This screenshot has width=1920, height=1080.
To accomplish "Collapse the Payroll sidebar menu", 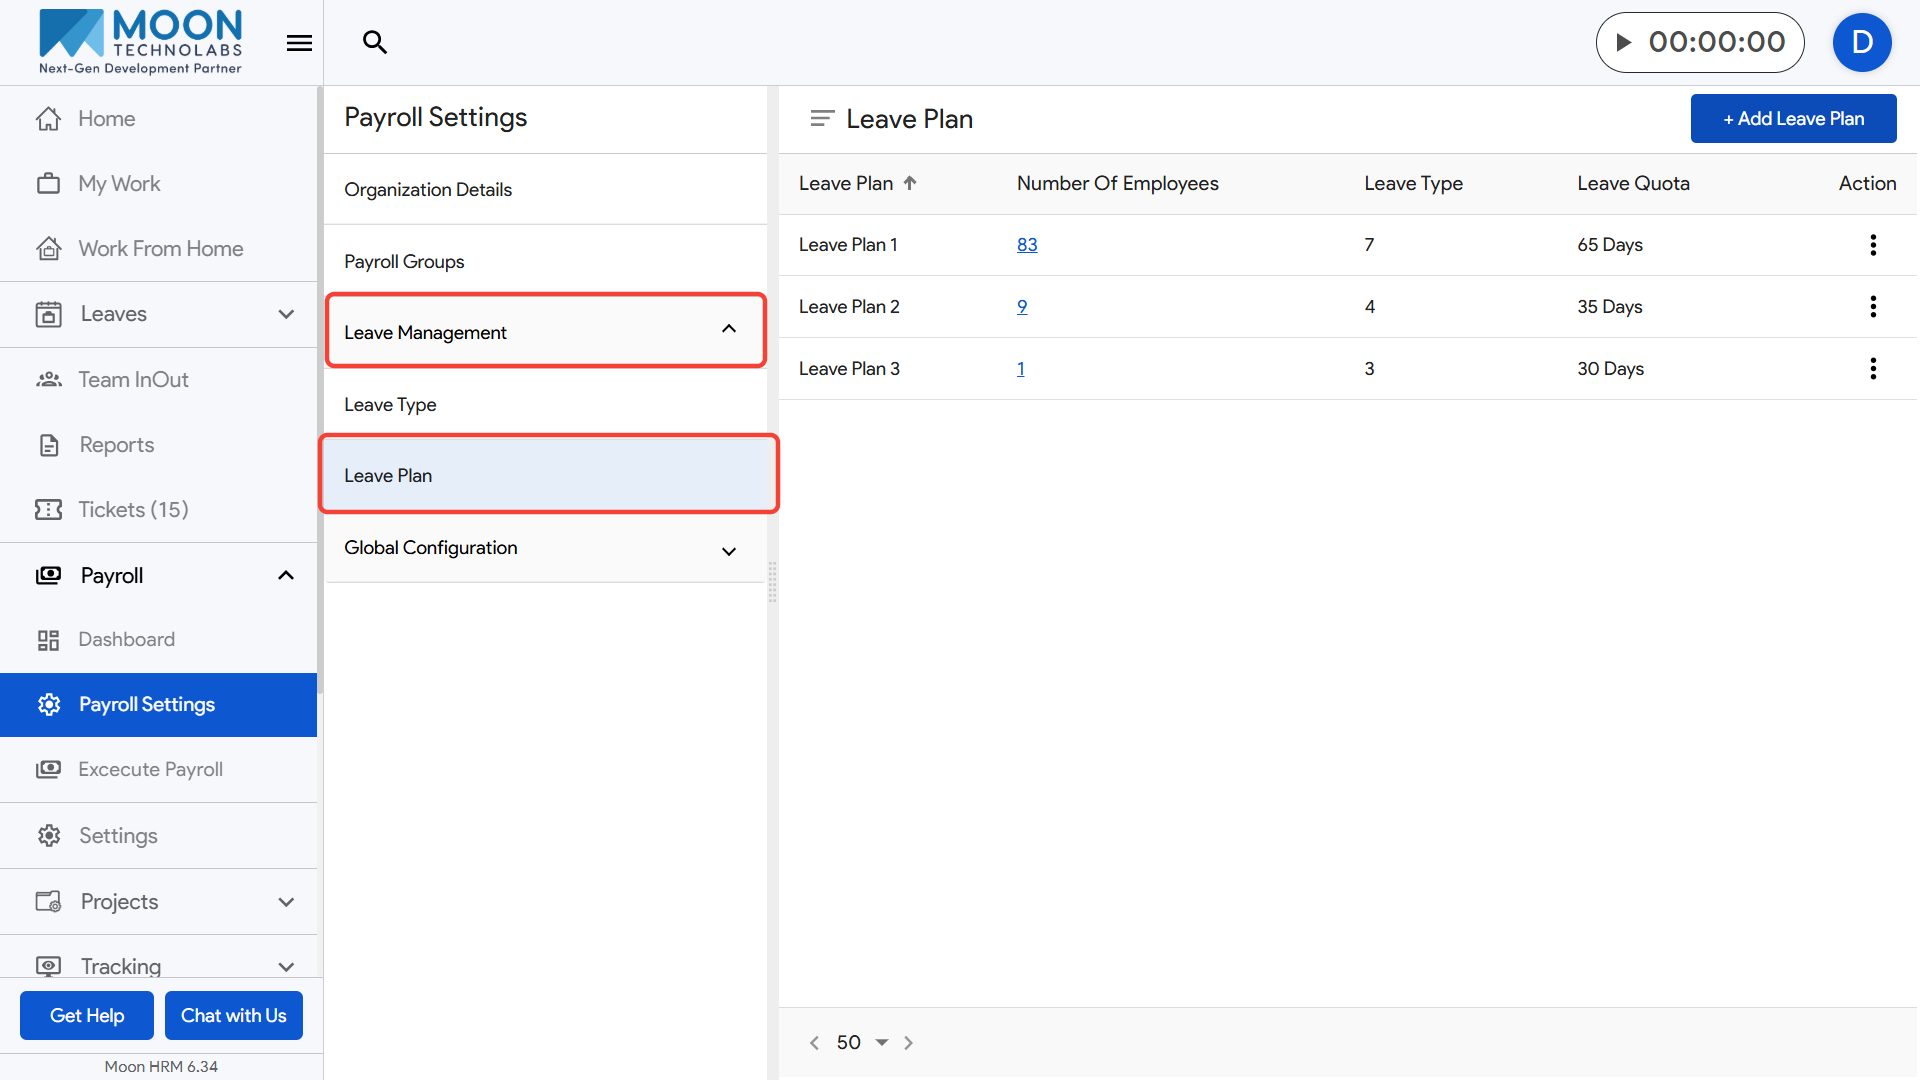I will tap(286, 576).
